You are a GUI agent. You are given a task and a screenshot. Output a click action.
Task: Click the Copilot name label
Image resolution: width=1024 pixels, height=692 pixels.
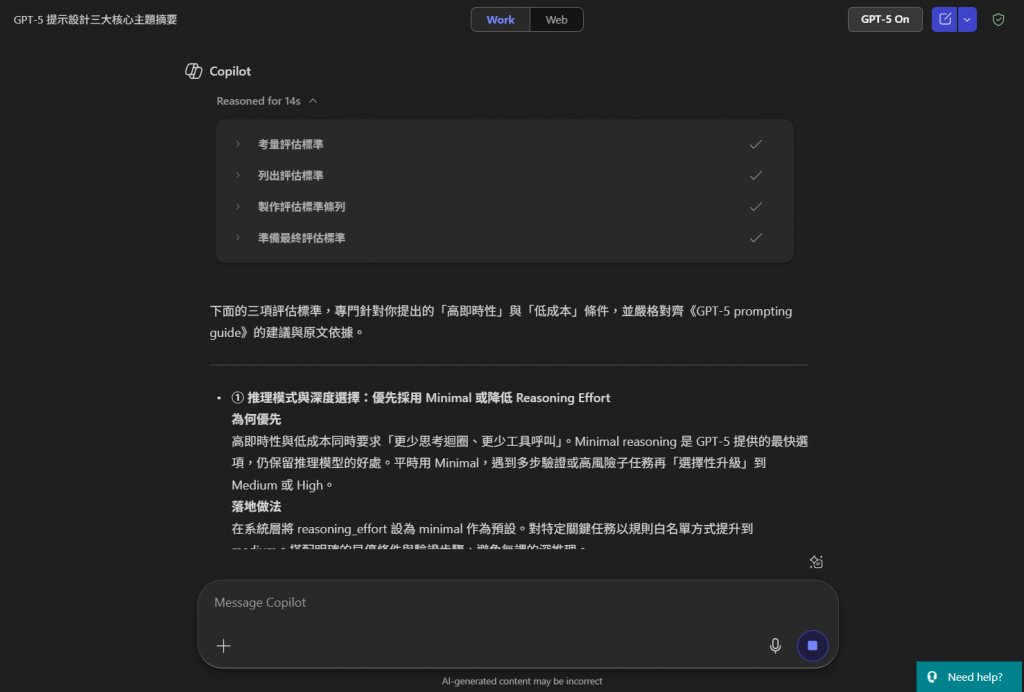[x=230, y=71]
